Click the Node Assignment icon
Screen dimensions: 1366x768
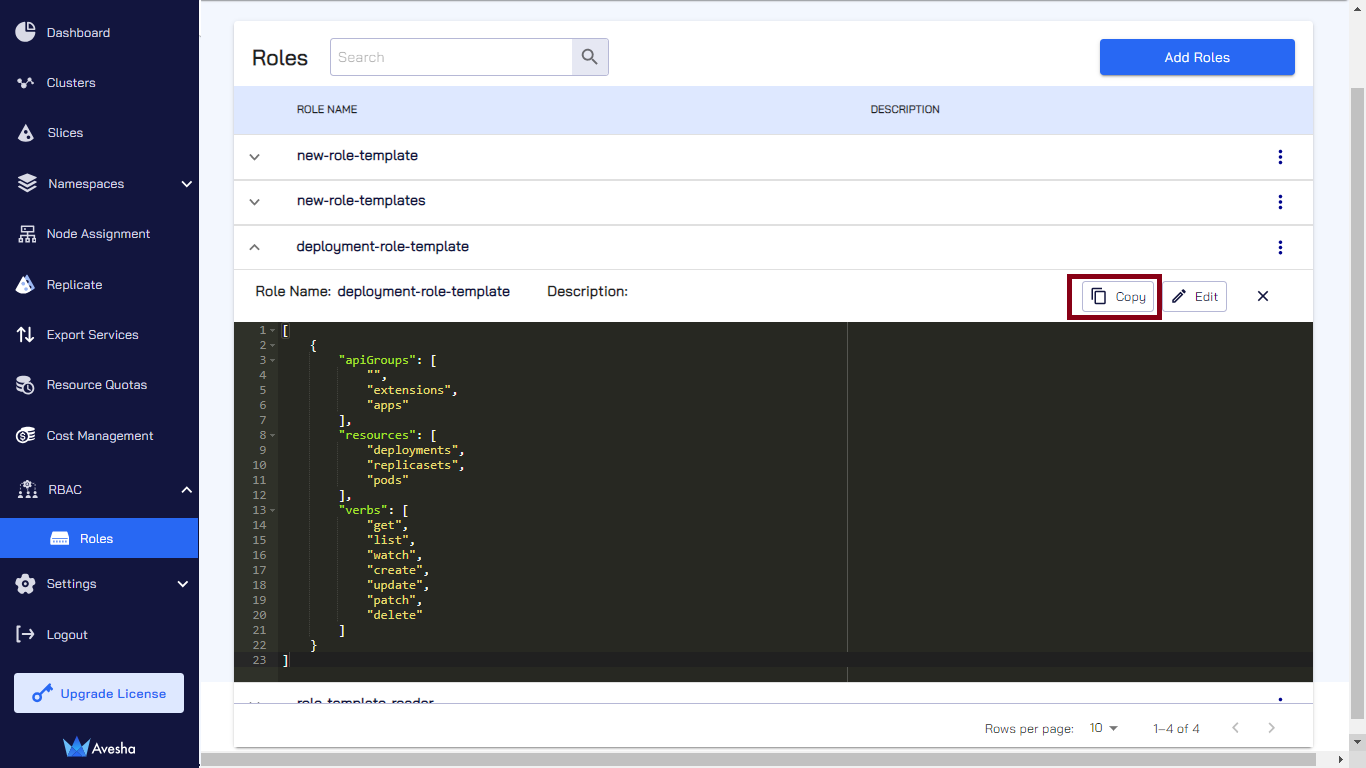click(26, 234)
